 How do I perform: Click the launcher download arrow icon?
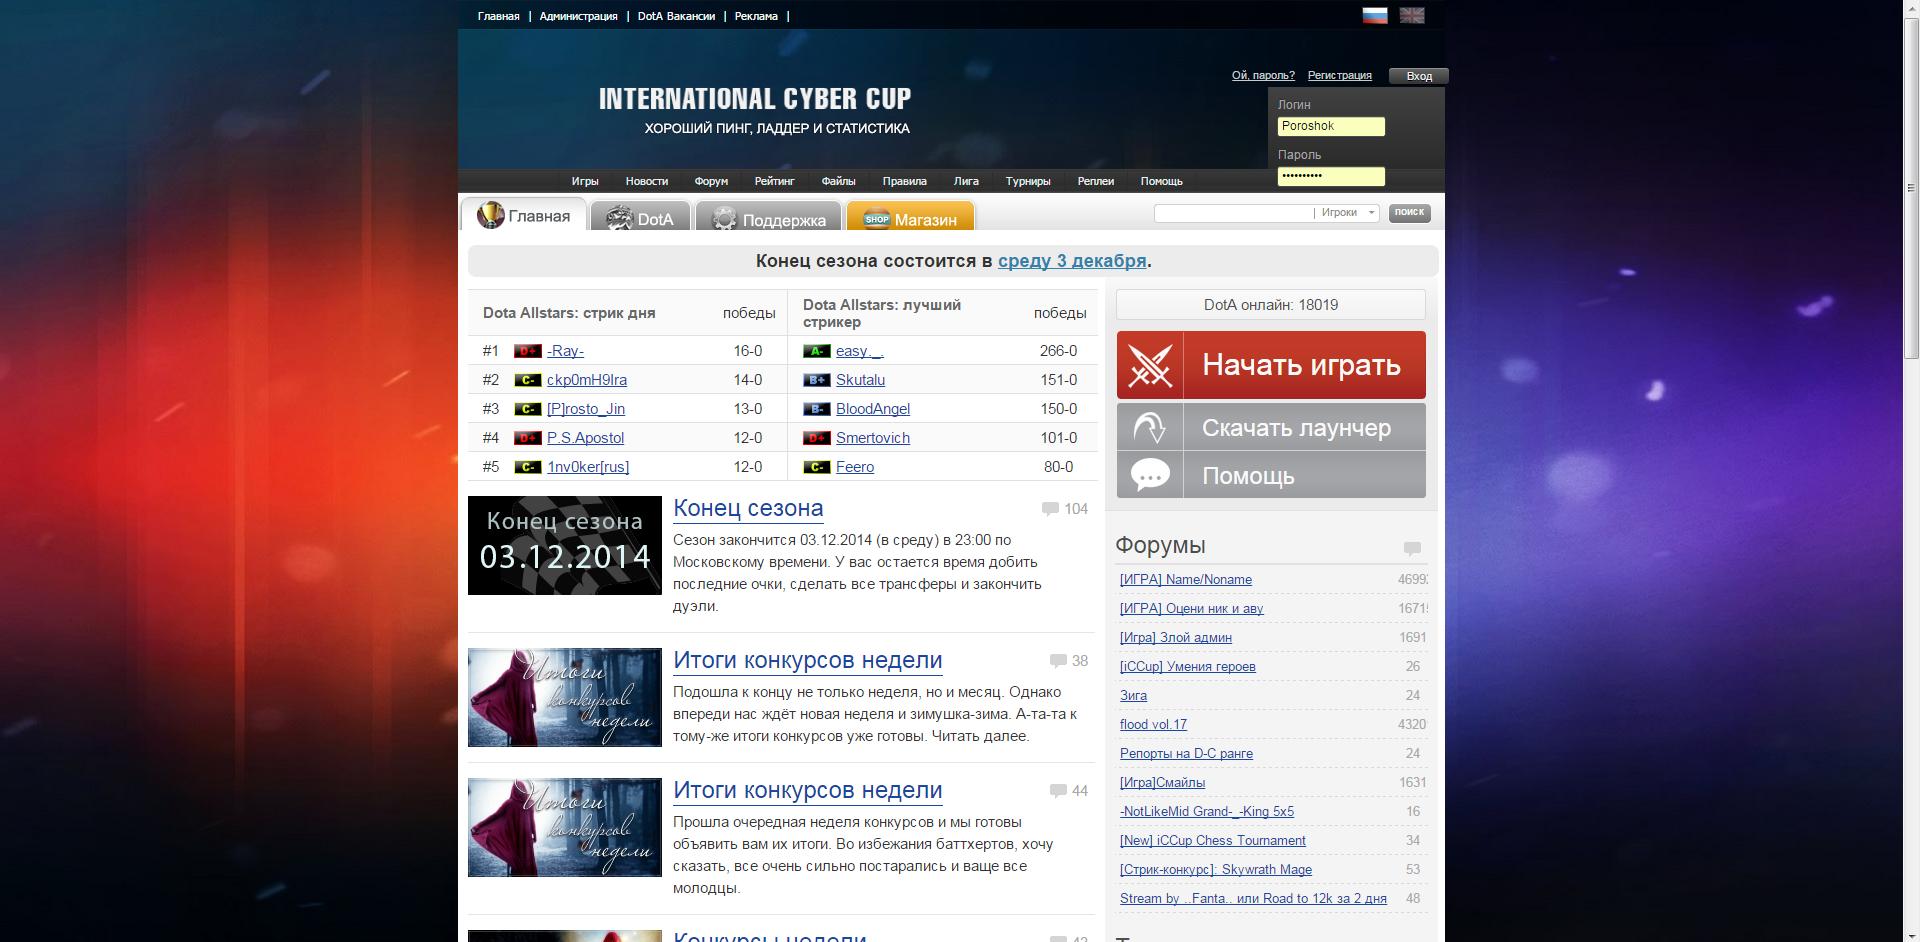click(1150, 427)
